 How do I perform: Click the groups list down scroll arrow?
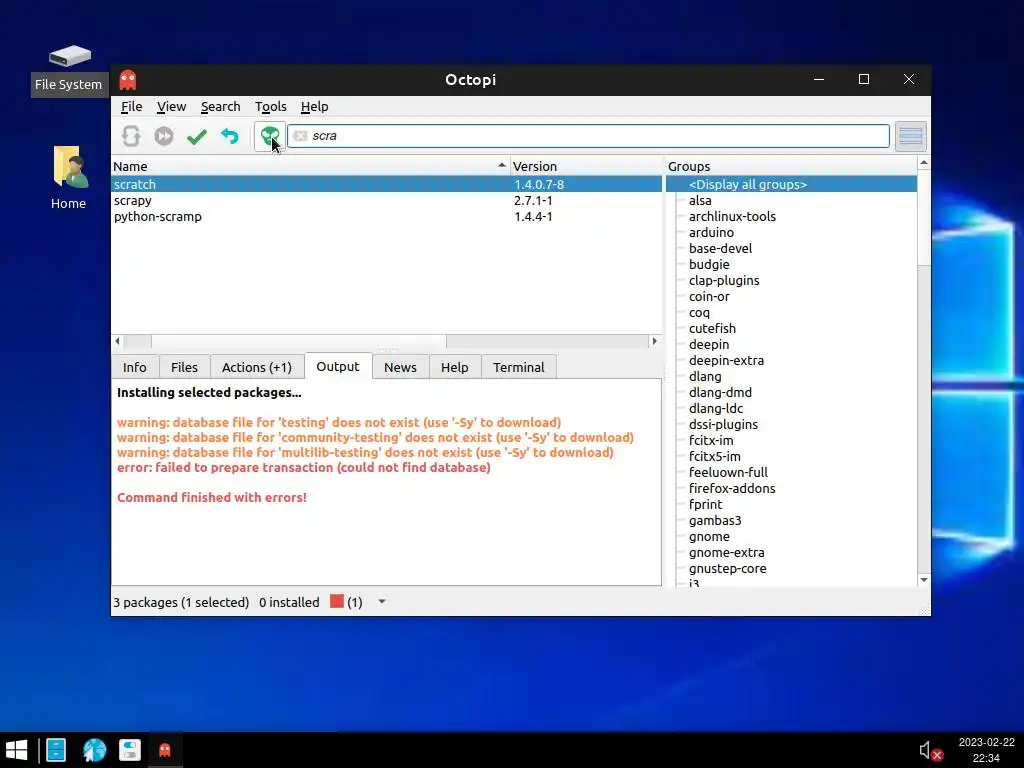point(923,580)
